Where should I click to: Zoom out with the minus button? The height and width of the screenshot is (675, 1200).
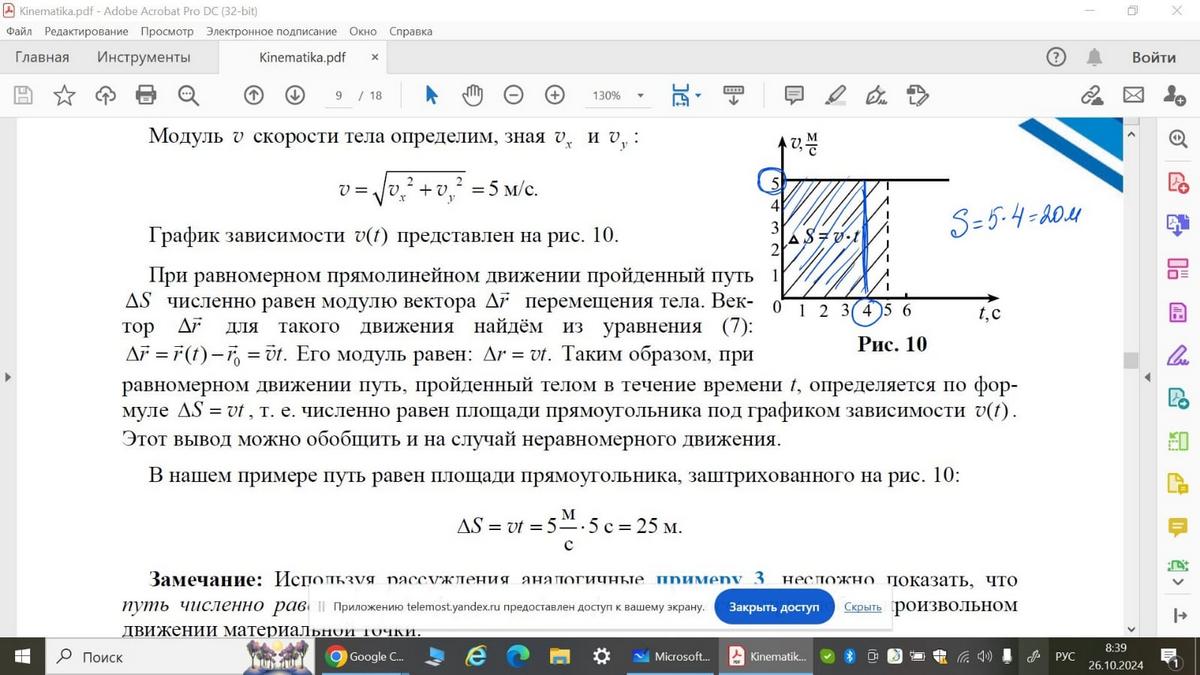point(513,95)
